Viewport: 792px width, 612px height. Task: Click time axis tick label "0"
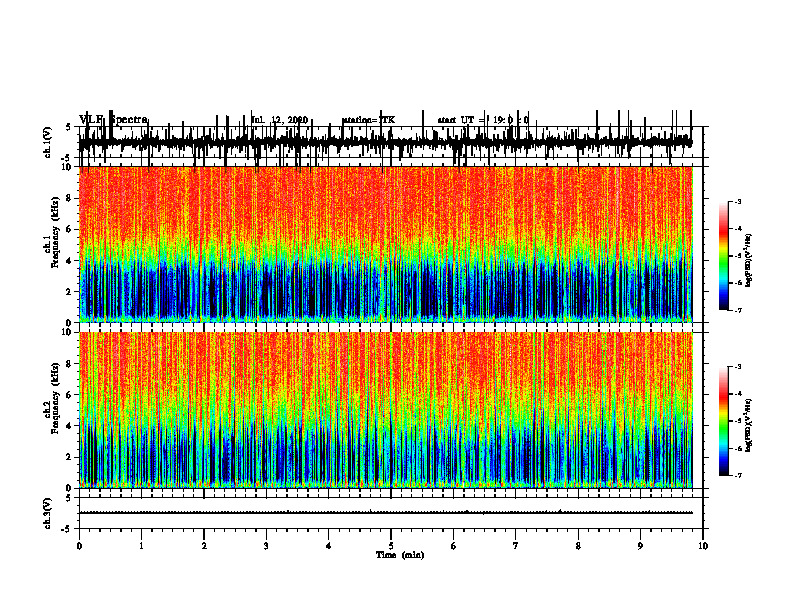[x=79, y=546]
